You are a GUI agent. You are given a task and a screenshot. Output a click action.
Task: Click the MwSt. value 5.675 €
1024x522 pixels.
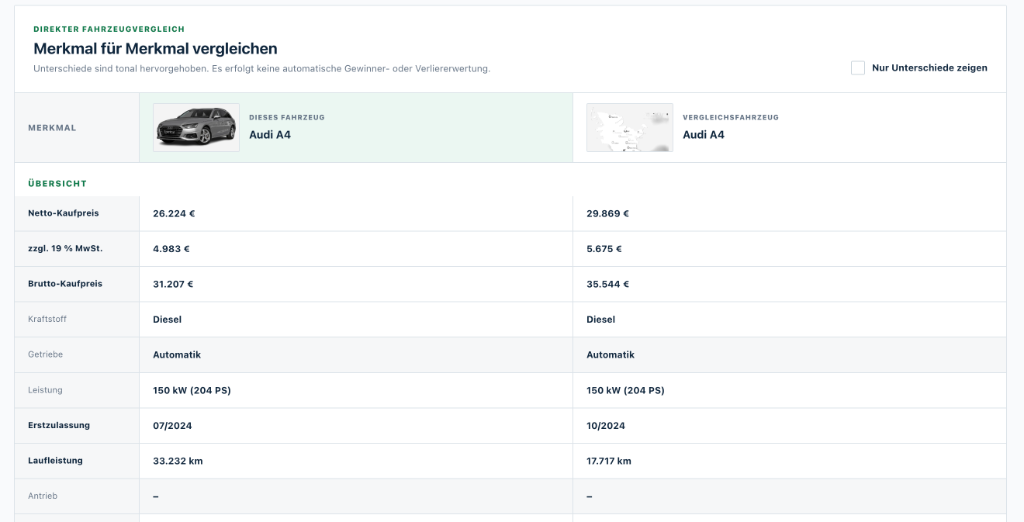pos(604,249)
